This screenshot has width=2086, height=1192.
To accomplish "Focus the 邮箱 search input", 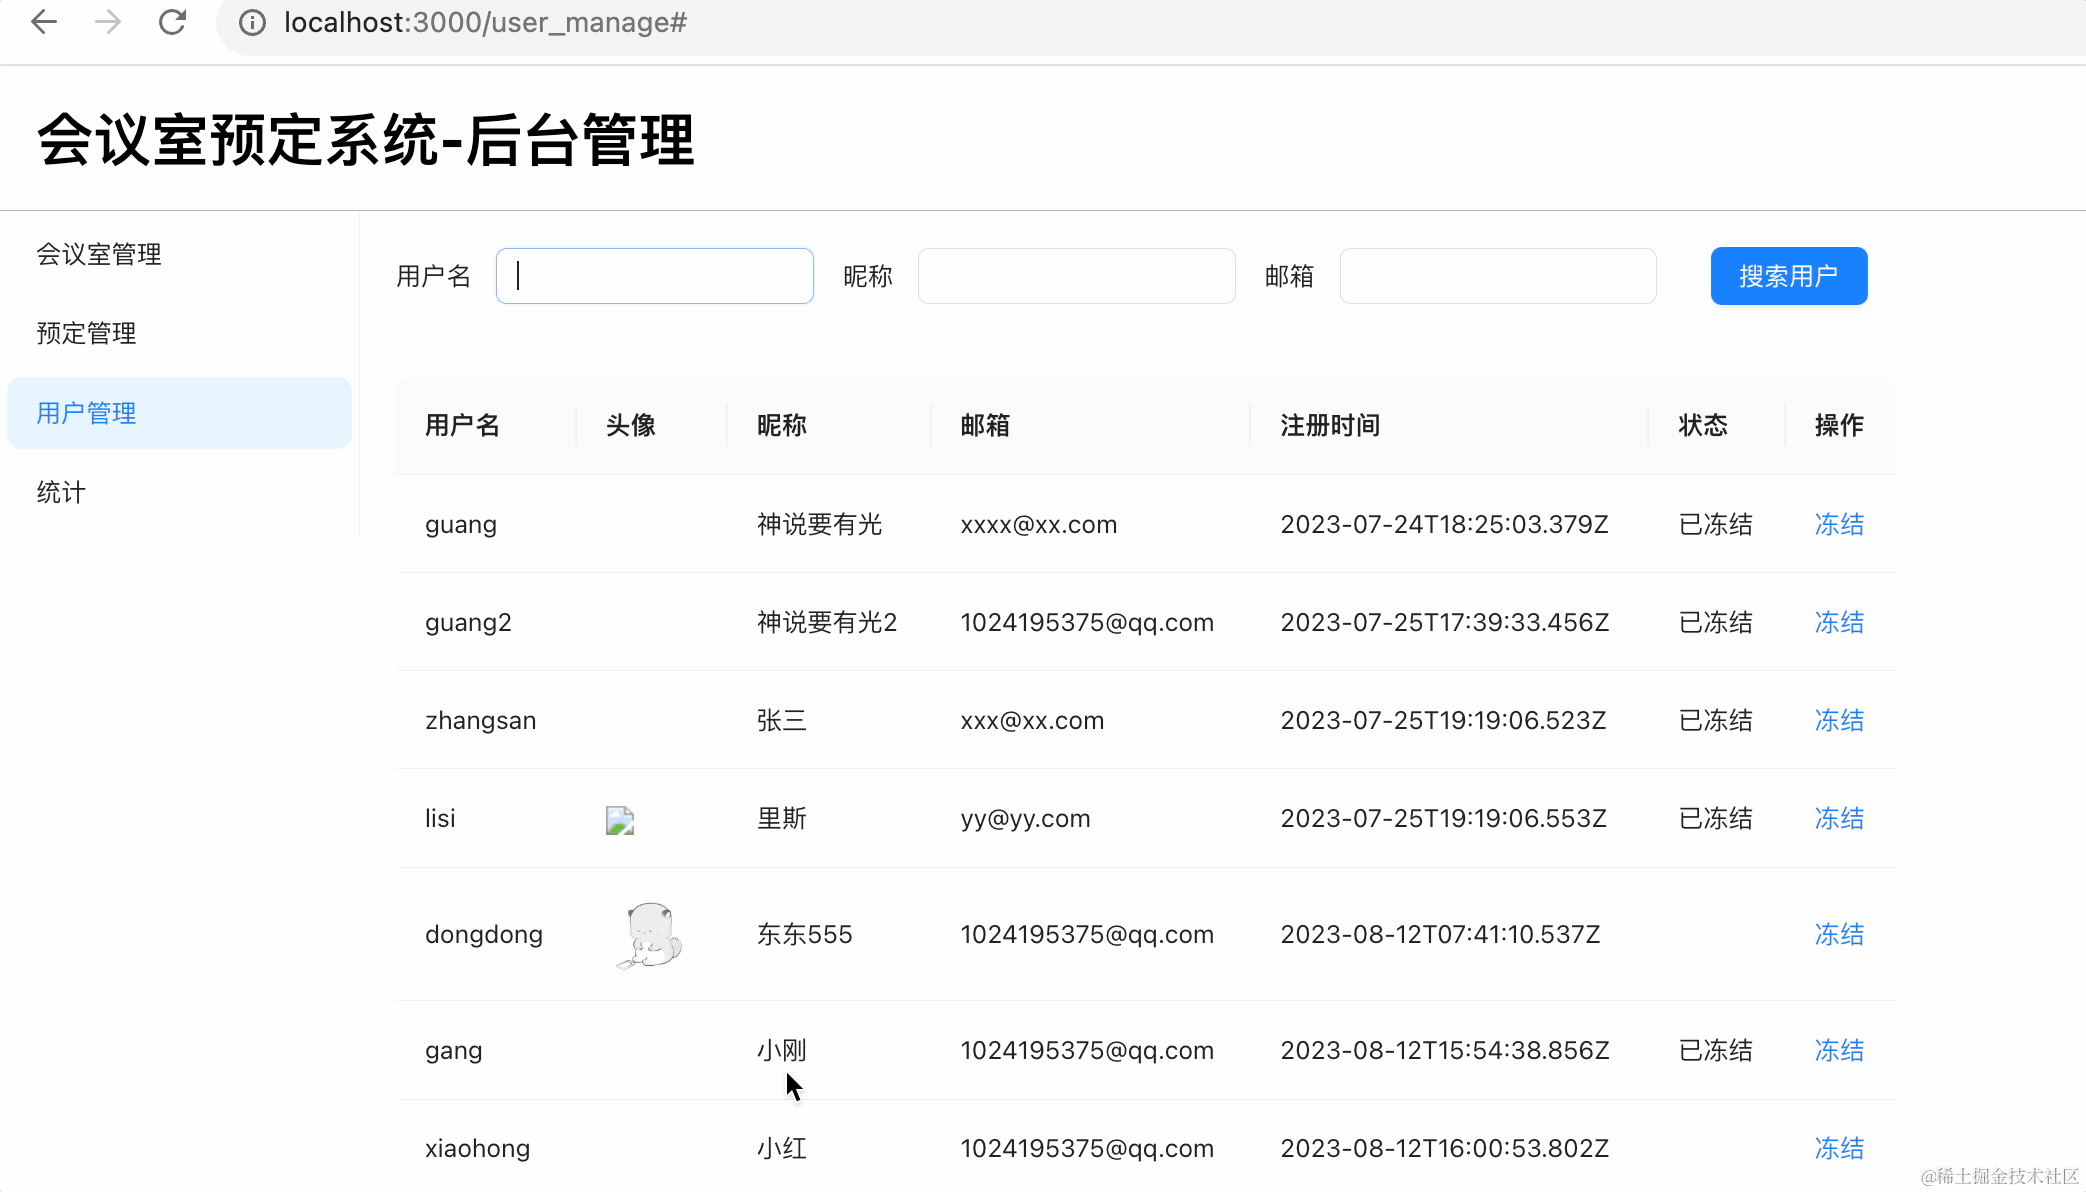I will [1497, 276].
